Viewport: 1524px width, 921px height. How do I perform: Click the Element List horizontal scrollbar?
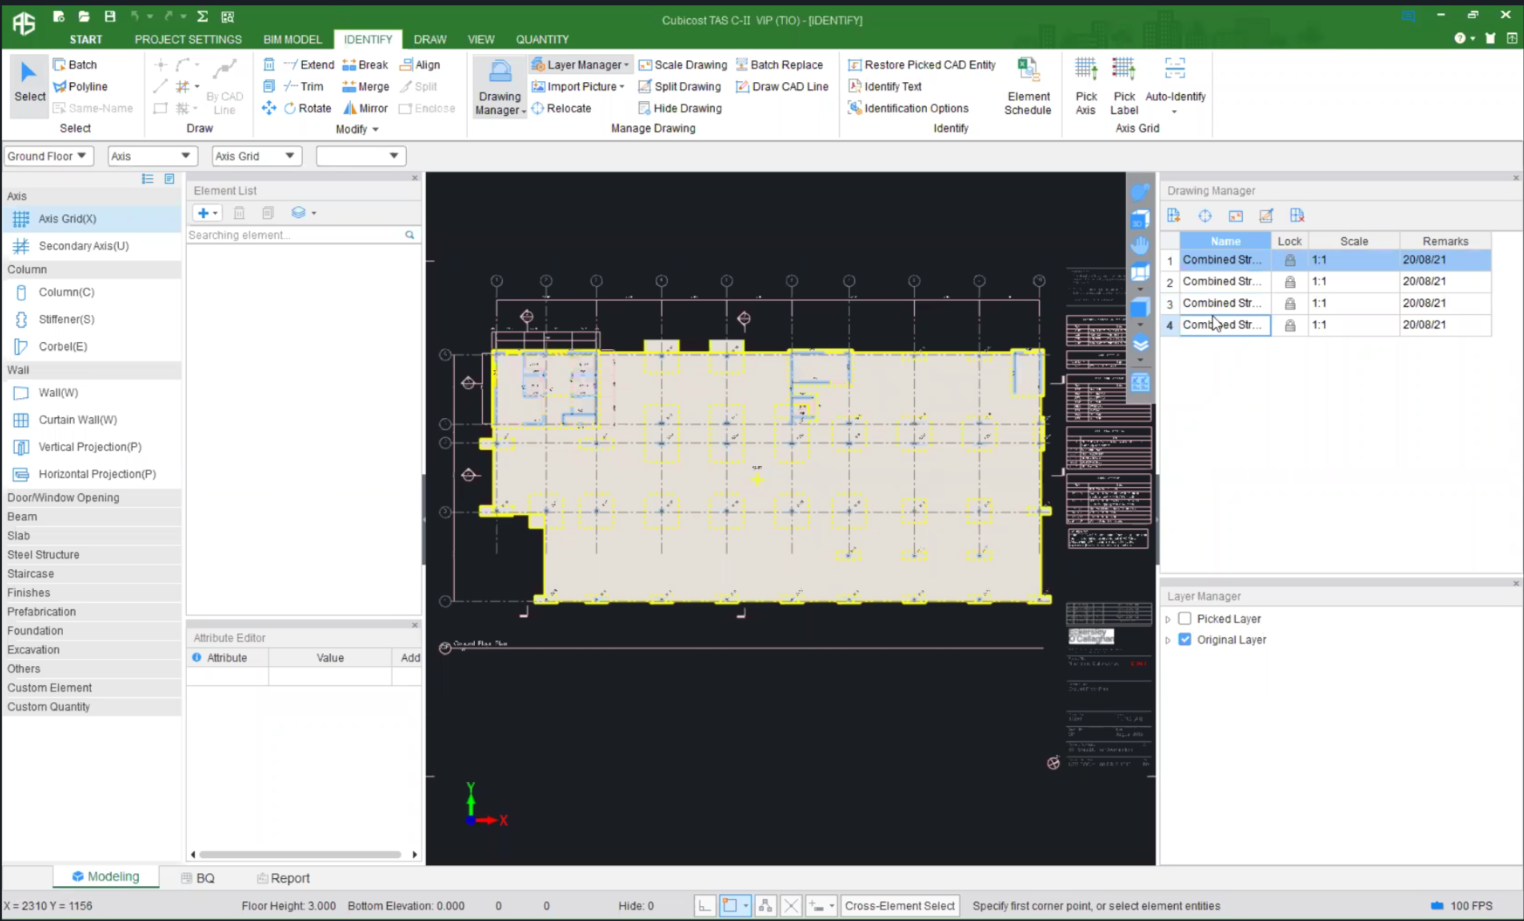click(x=300, y=855)
